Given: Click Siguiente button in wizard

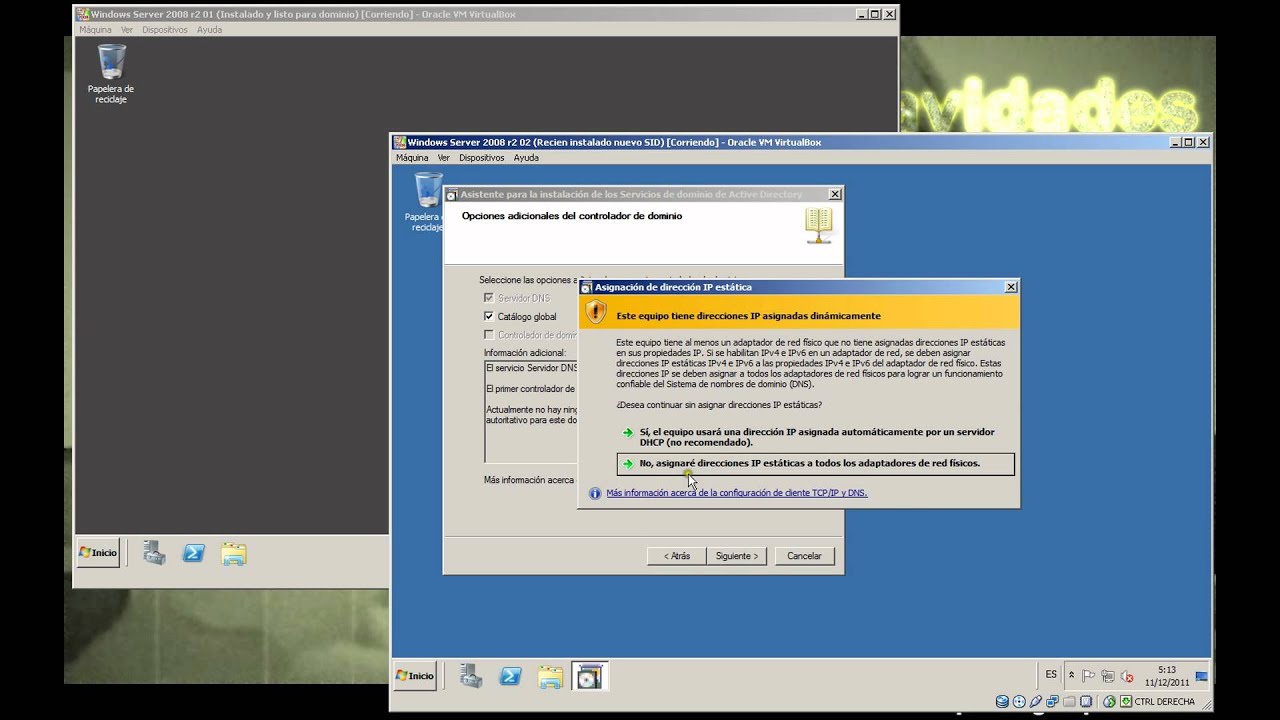Looking at the screenshot, I should click(737, 556).
